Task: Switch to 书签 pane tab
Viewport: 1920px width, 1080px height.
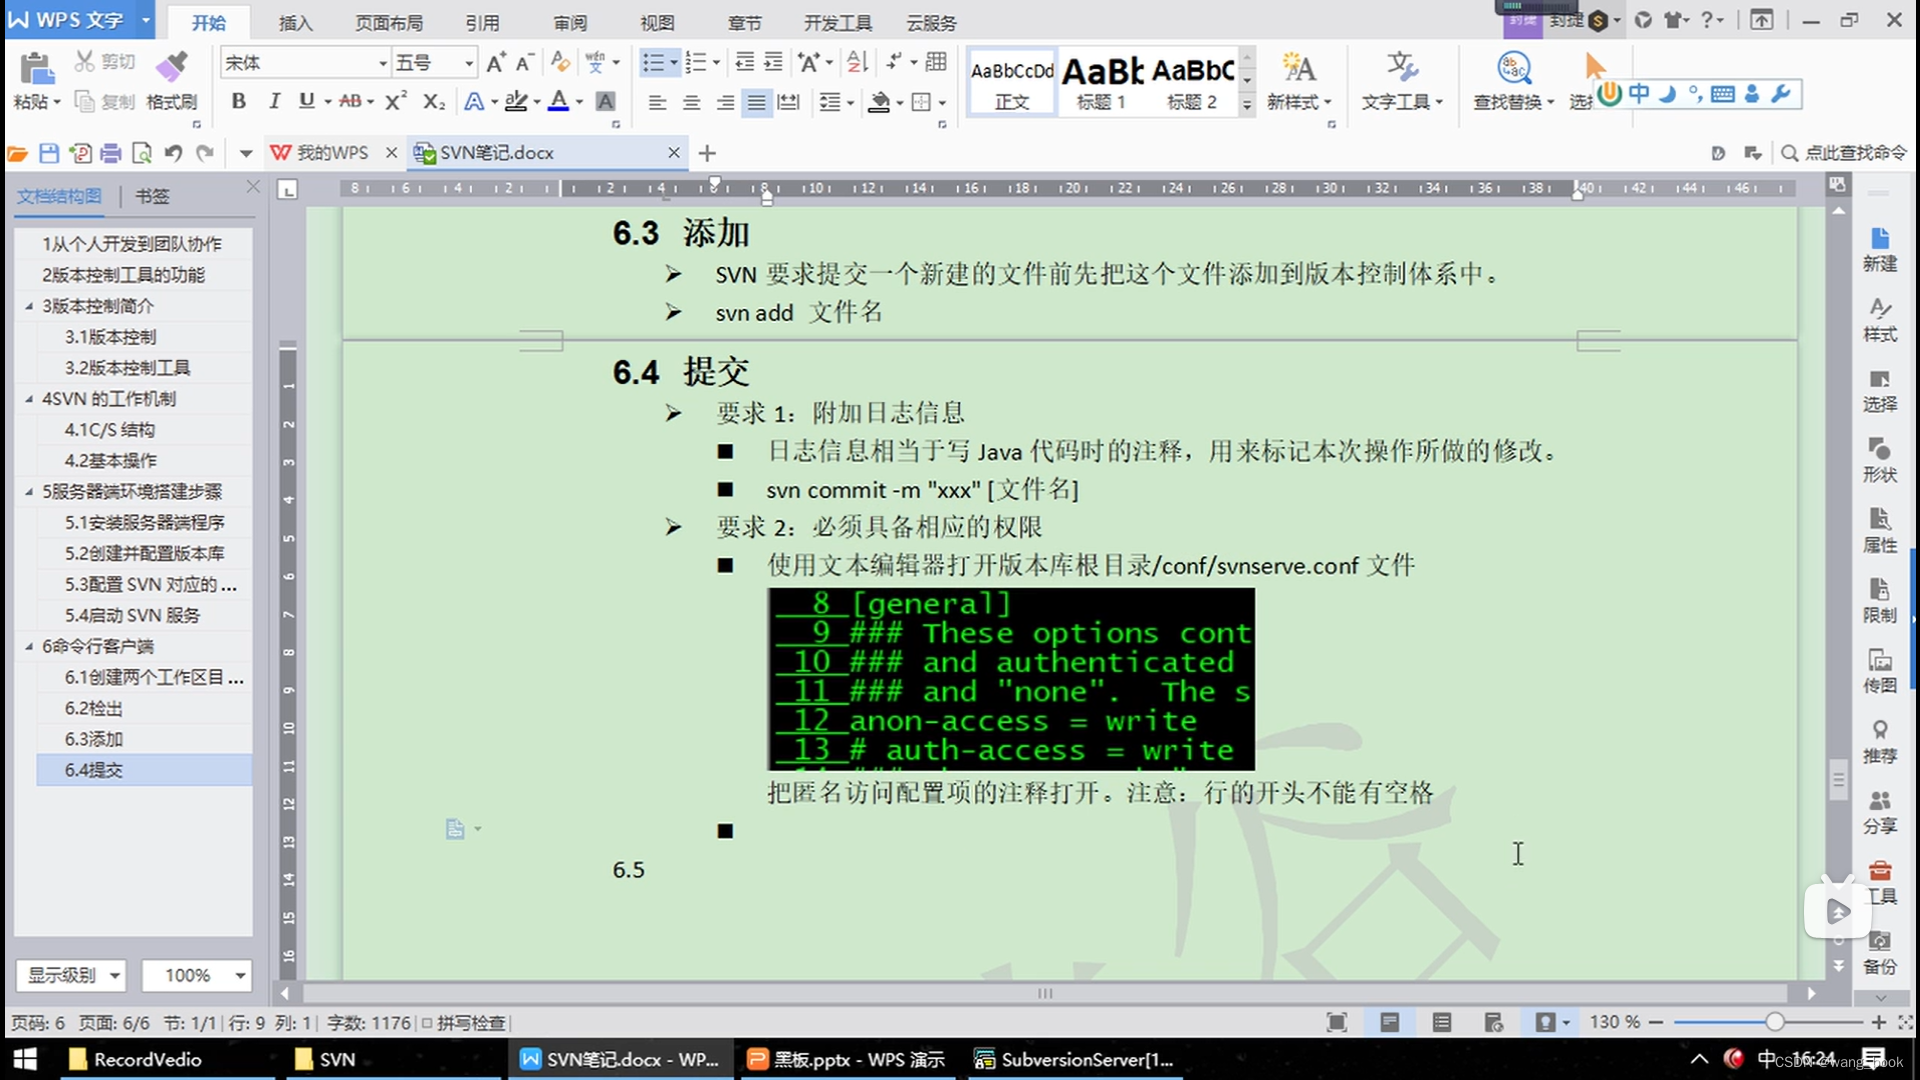Action: [152, 196]
